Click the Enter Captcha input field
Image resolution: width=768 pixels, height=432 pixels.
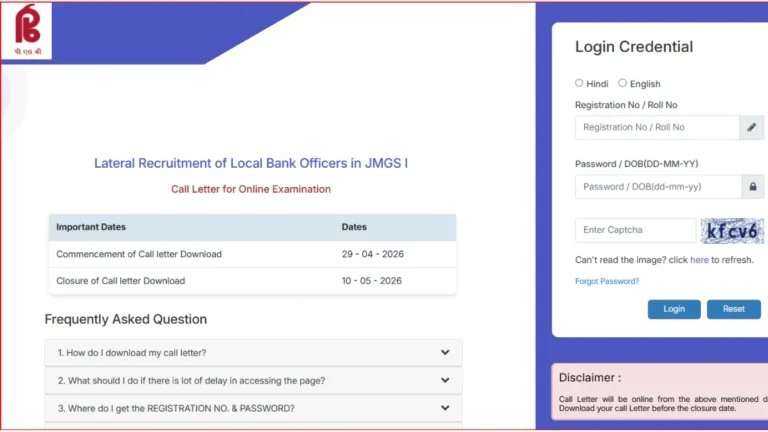pyautogui.click(x=635, y=230)
